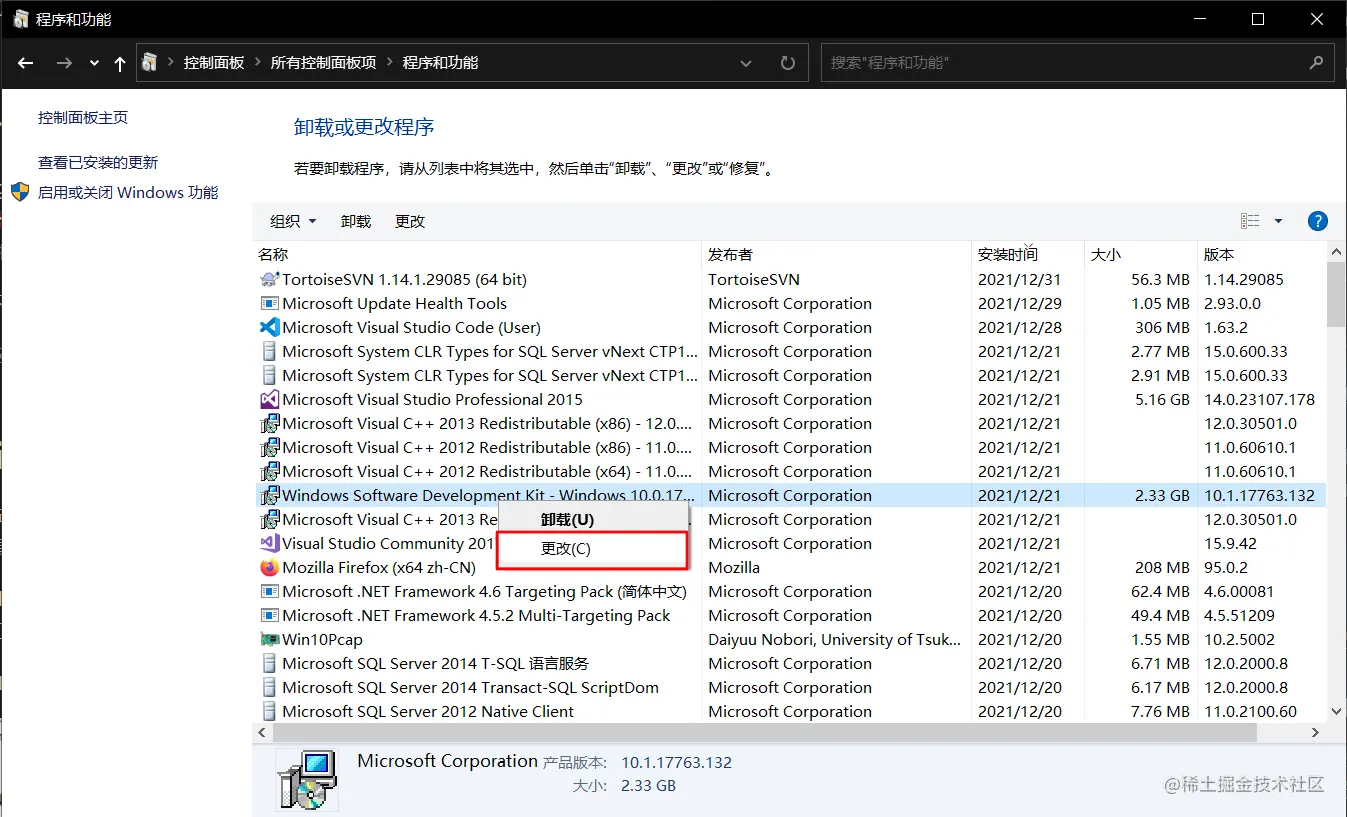Image resolution: width=1347 pixels, height=817 pixels.
Task: Click the Win10Pcap program icon
Action: pyautogui.click(x=268, y=639)
